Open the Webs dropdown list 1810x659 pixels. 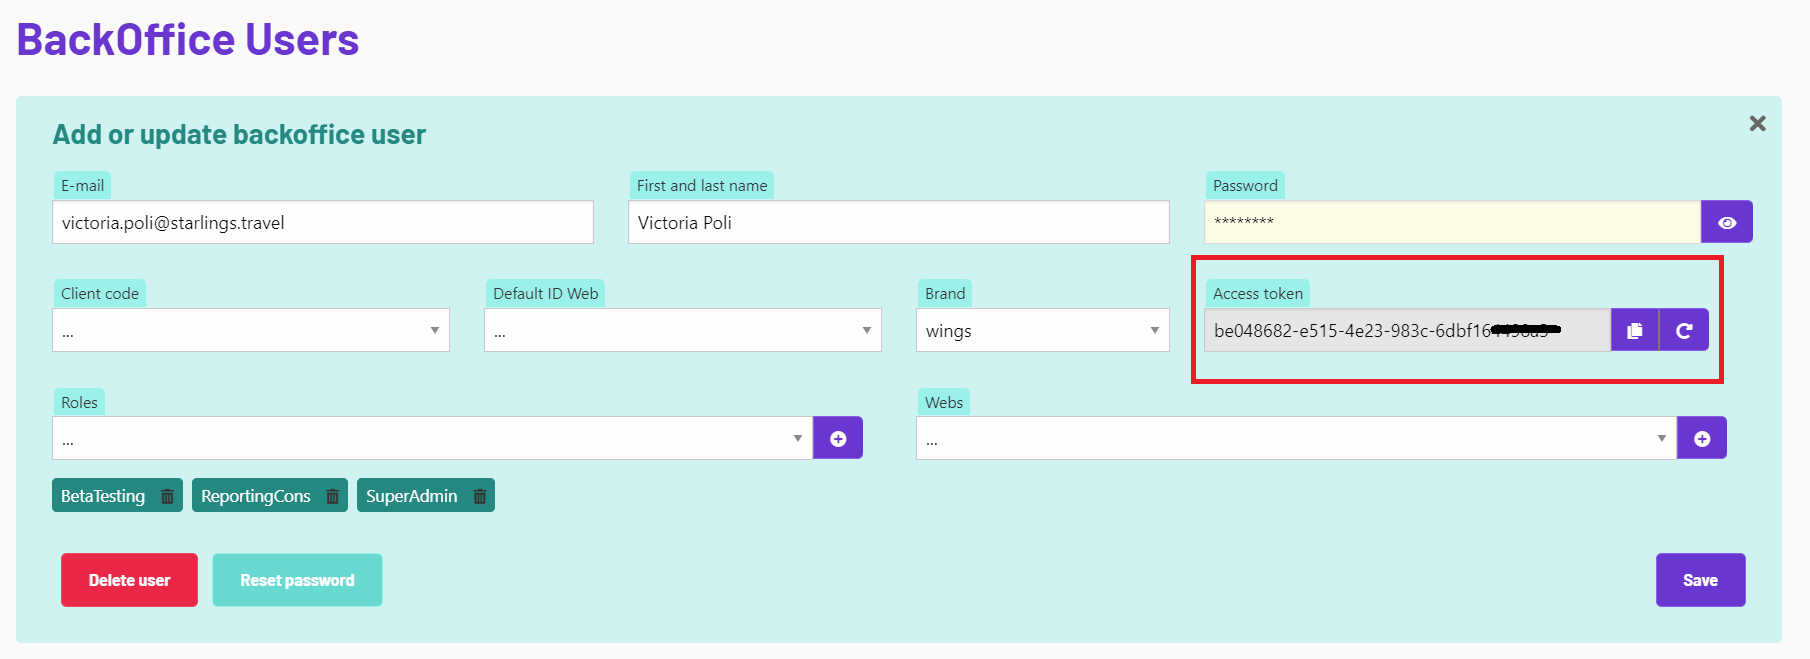(1296, 438)
